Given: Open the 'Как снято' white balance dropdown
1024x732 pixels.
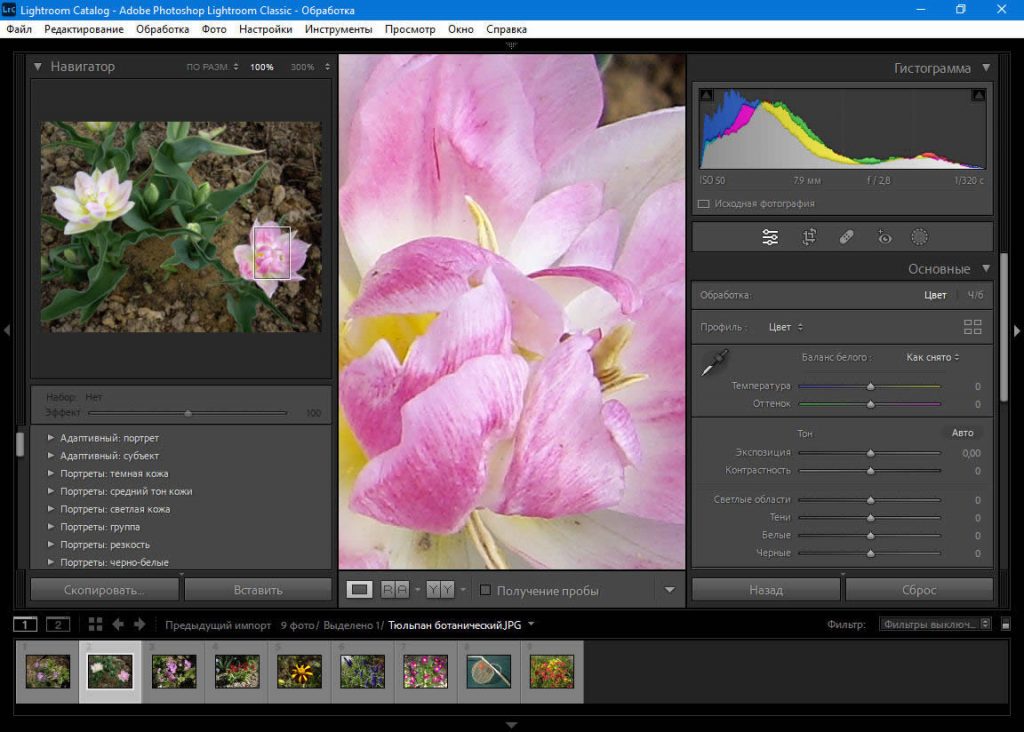Looking at the screenshot, I should coord(932,357).
